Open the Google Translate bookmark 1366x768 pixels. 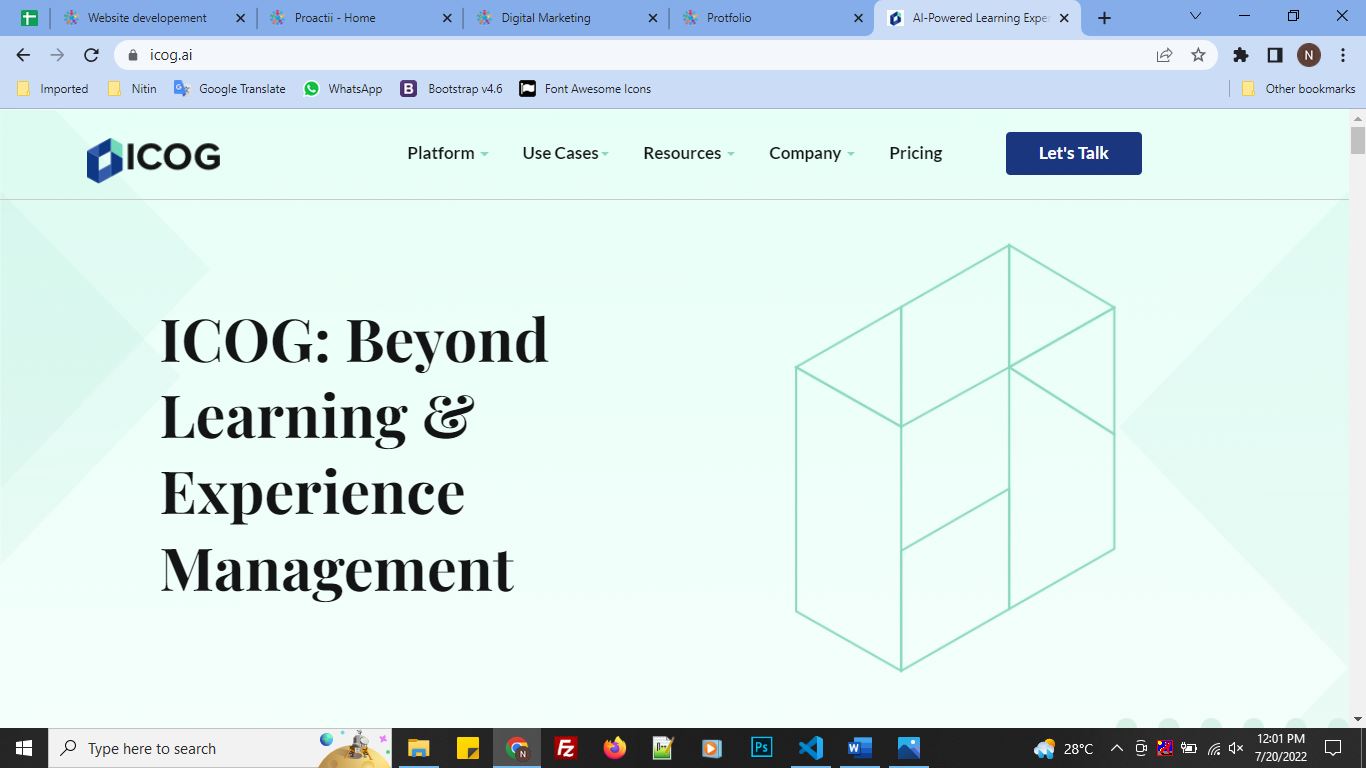(230, 89)
